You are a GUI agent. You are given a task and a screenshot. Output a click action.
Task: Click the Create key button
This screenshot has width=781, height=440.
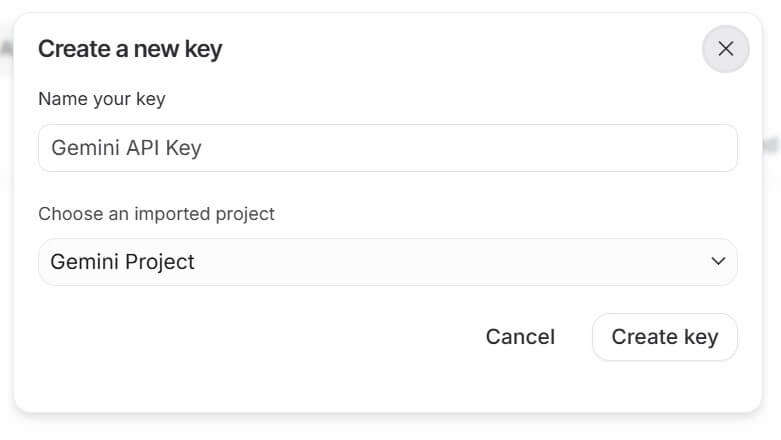point(664,337)
